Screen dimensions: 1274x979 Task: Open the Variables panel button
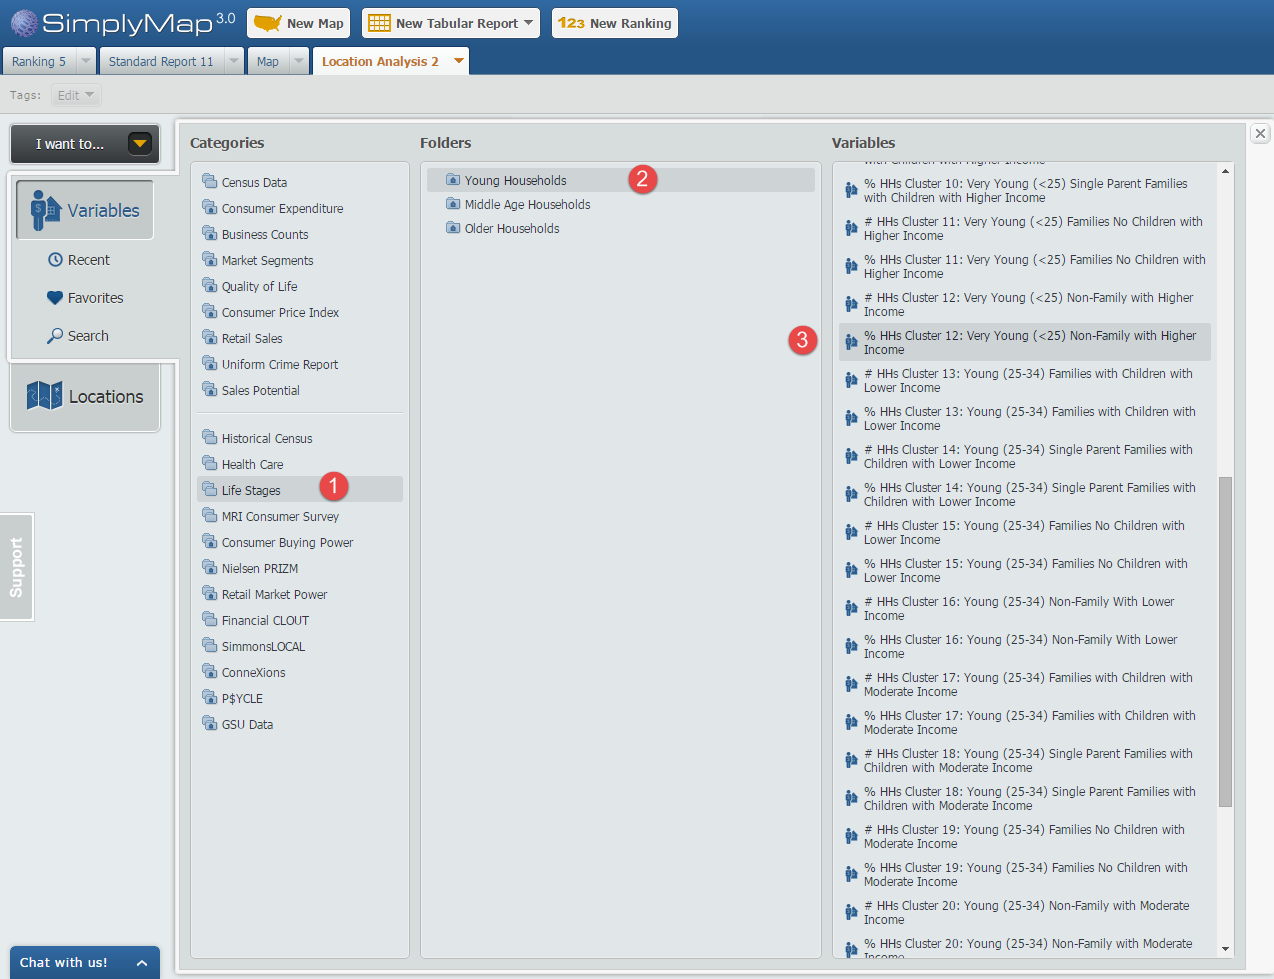coord(85,210)
